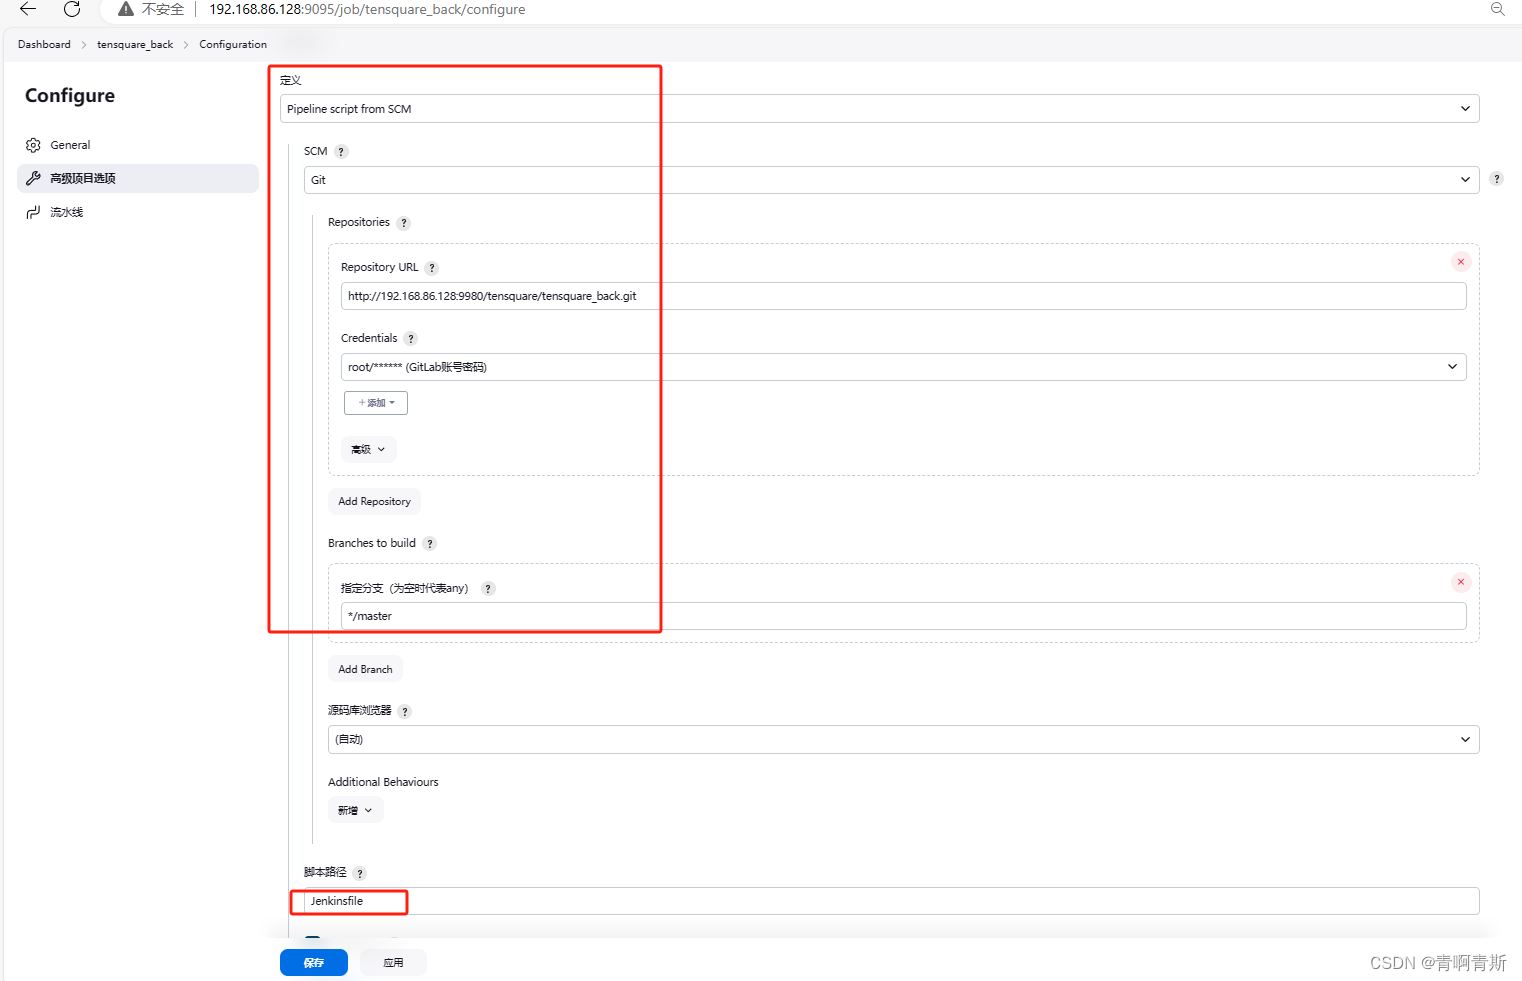
Task: Open the Credentials dropdown showing root/******
Action: [x=903, y=367]
